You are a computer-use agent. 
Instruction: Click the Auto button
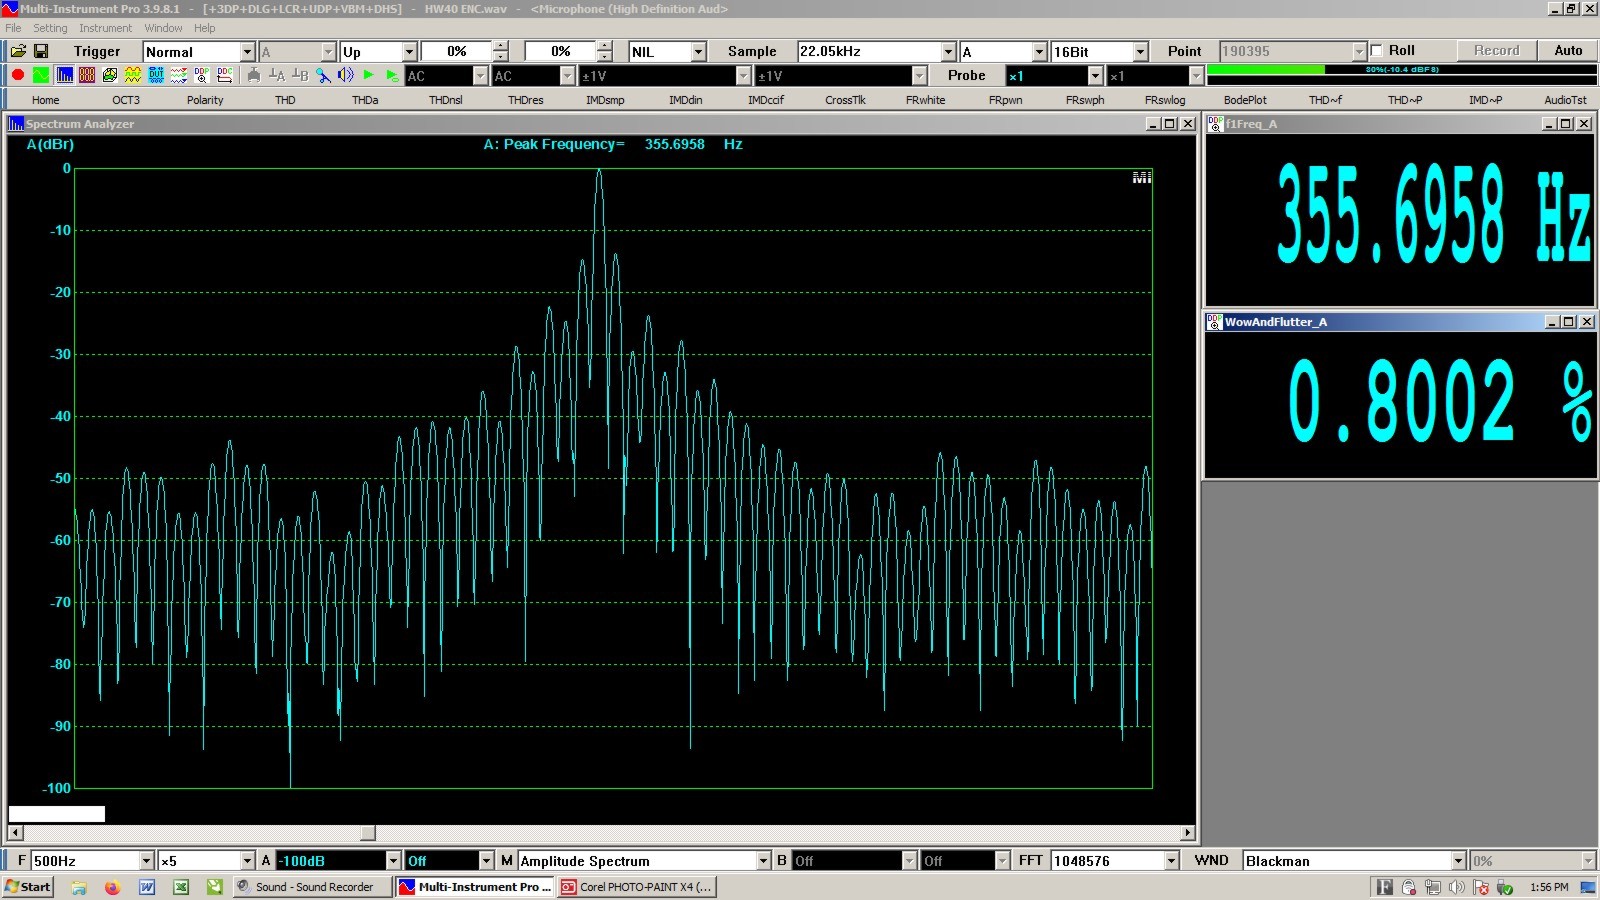(x=1568, y=51)
